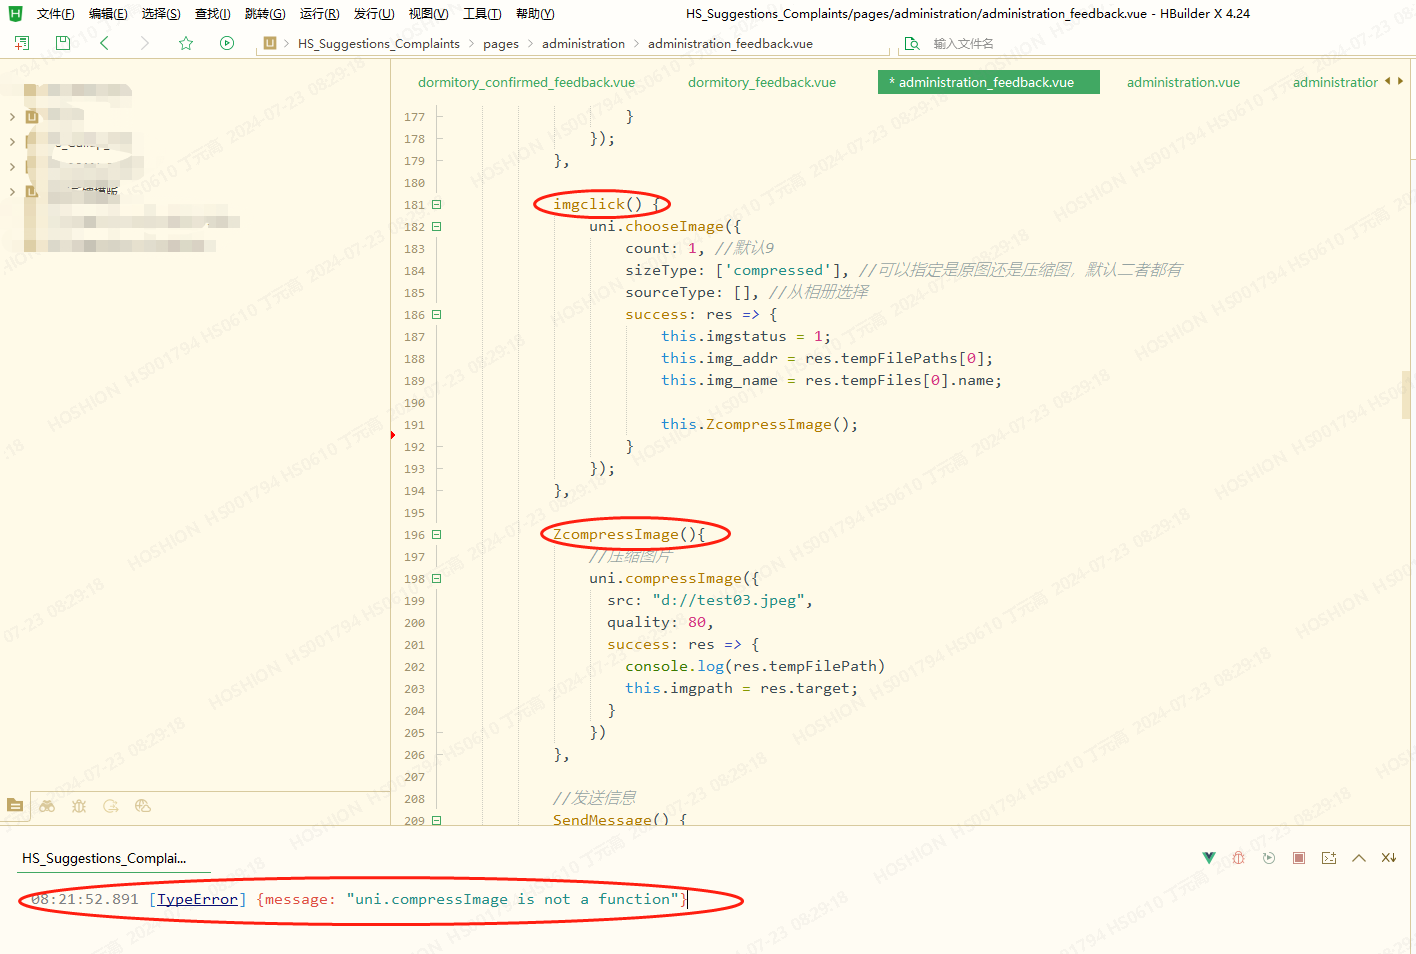The height and width of the screenshot is (954, 1416).
Task: Collapse the fold marker at line 182
Action: (x=437, y=227)
